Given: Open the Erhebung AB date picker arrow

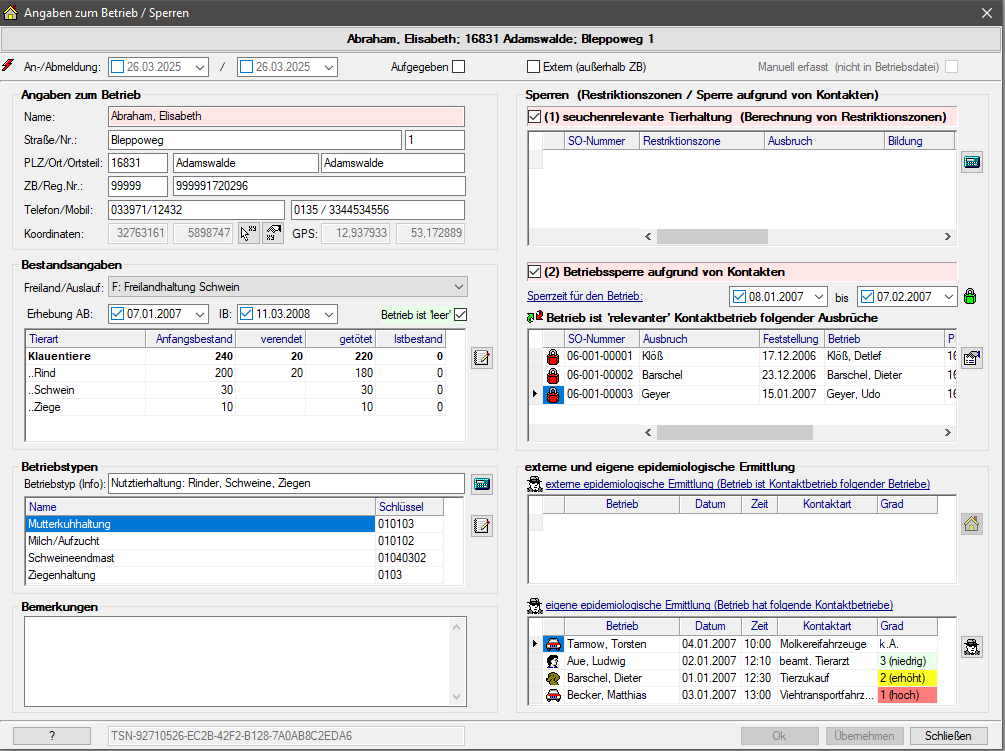Looking at the screenshot, I should pos(200,314).
